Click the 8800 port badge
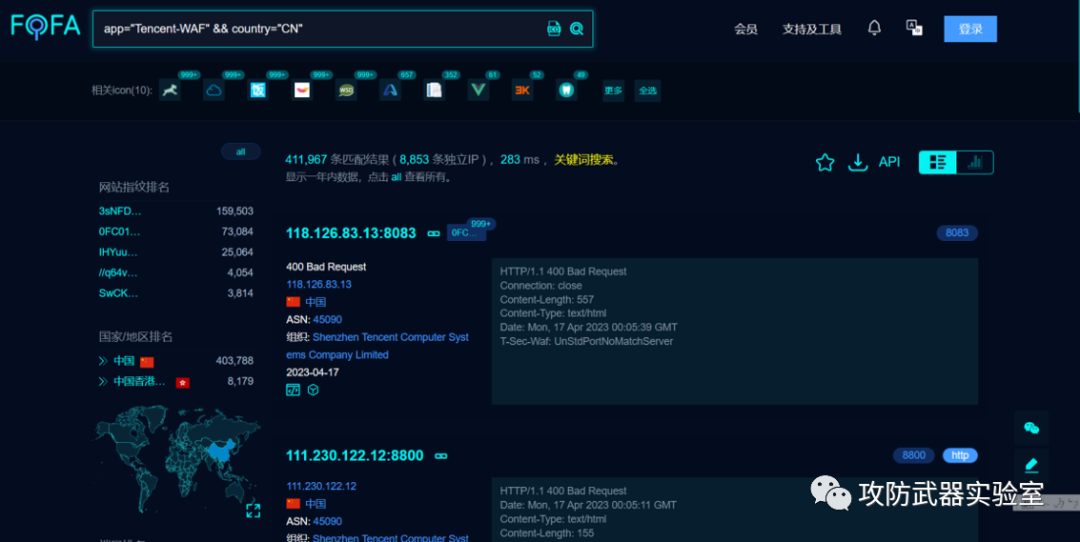The width and height of the screenshot is (1080, 542). [913, 455]
